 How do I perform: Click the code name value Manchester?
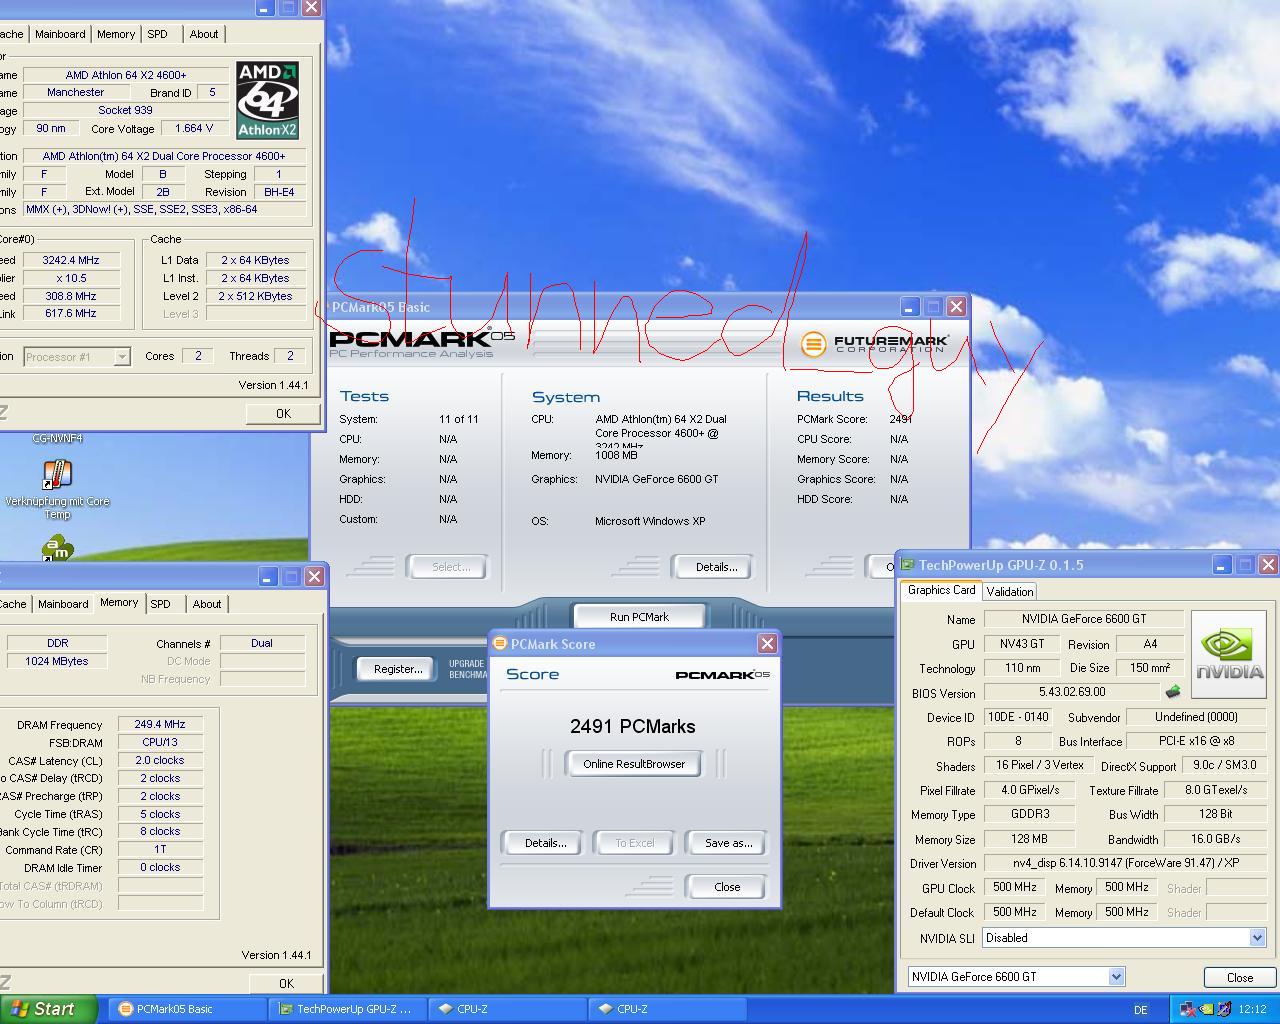[x=76, y=92]
